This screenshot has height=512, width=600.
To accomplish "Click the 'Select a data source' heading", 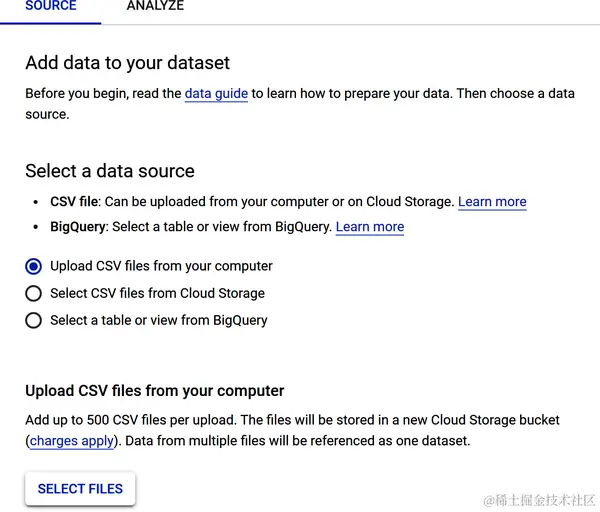I will coord(110,171).
